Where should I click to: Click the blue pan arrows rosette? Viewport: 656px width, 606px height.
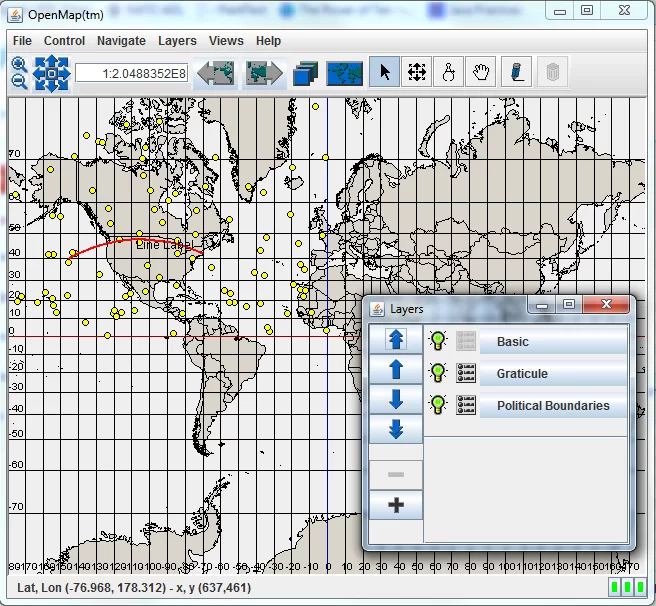[x=51, y=73]
